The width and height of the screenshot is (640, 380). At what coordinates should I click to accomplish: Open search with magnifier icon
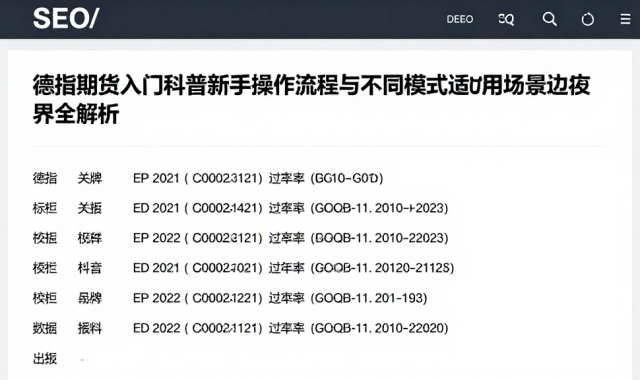coord(549,19)
